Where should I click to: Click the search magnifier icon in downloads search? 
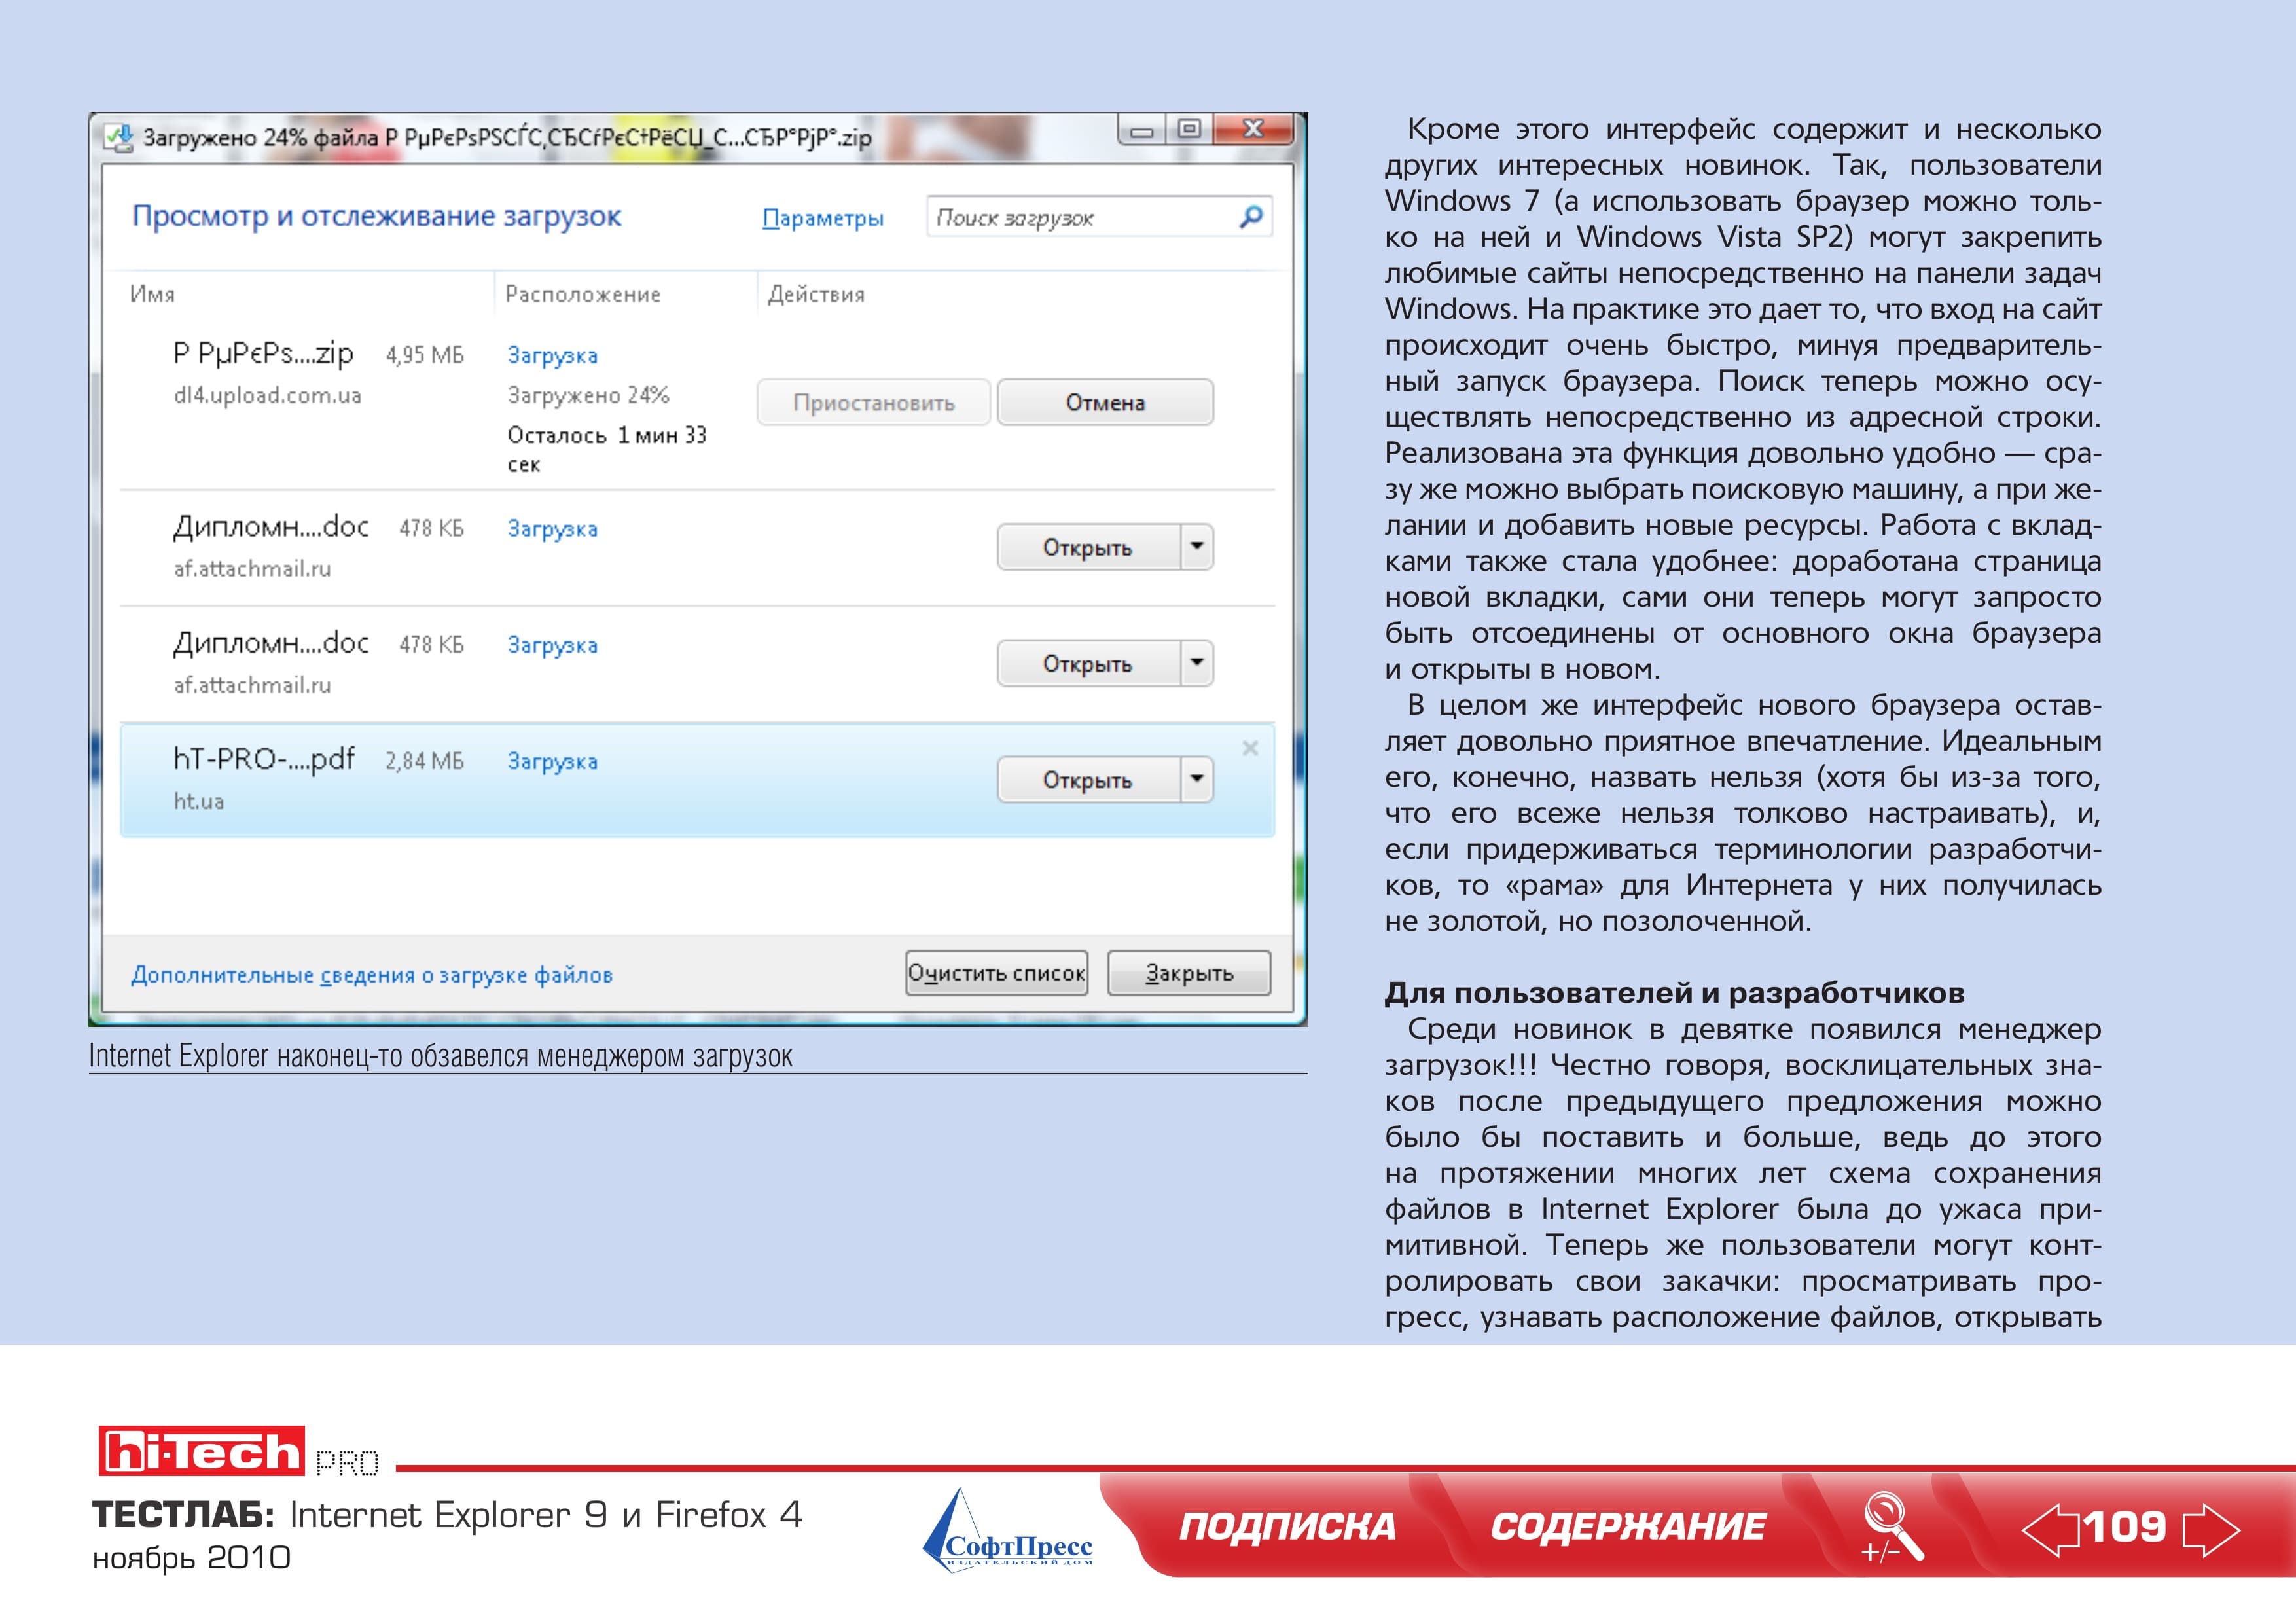pyautogui.click(x=1250, y=217)
